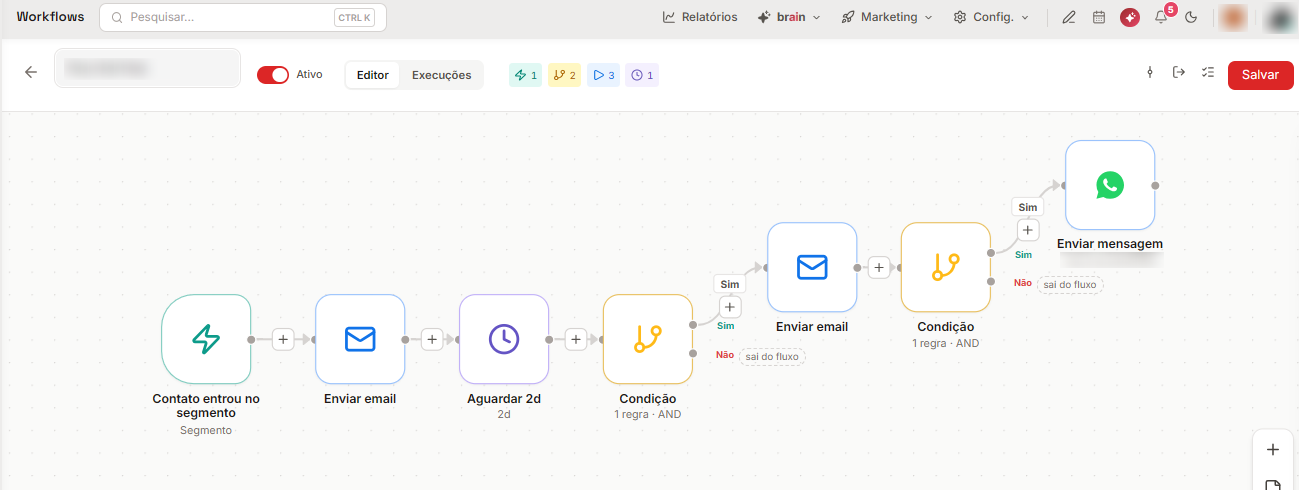Click plus between trigger and first Enviar email
1299x490 pixels.
pos(283,340)
